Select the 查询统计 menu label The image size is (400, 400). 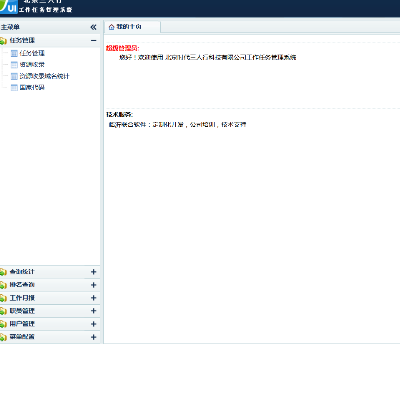(22, 272)
